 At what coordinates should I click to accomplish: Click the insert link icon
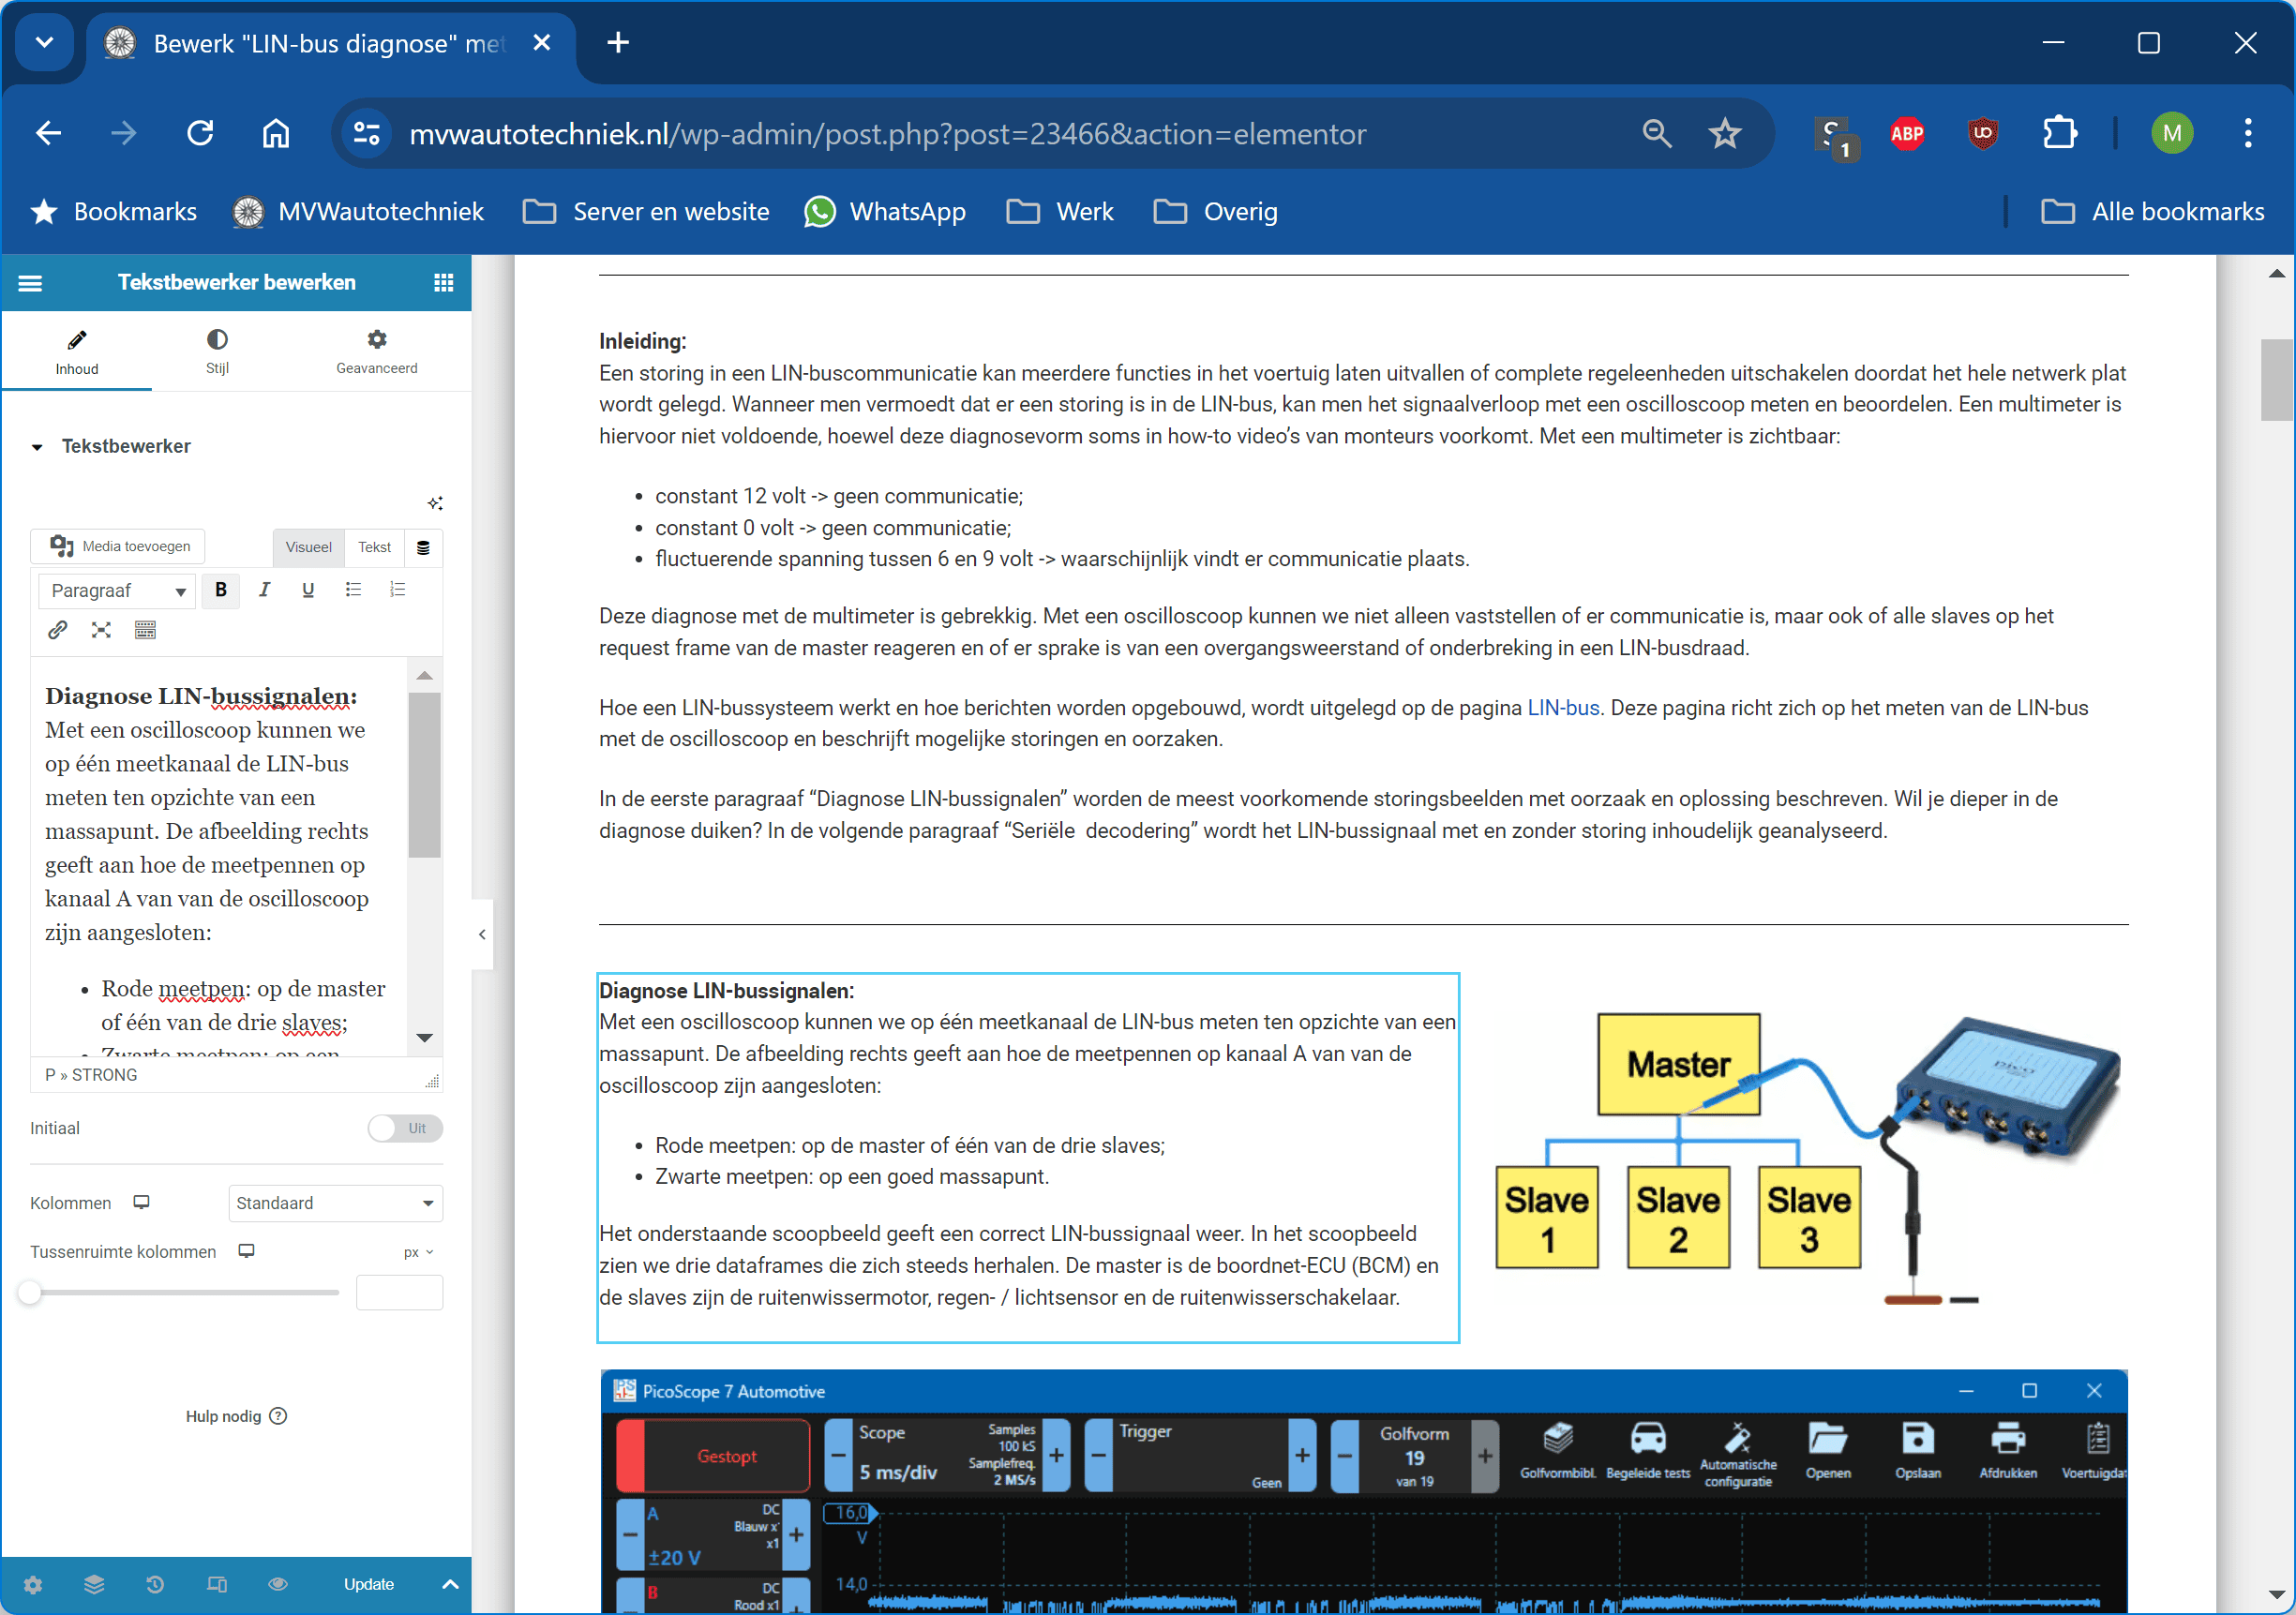57,630
